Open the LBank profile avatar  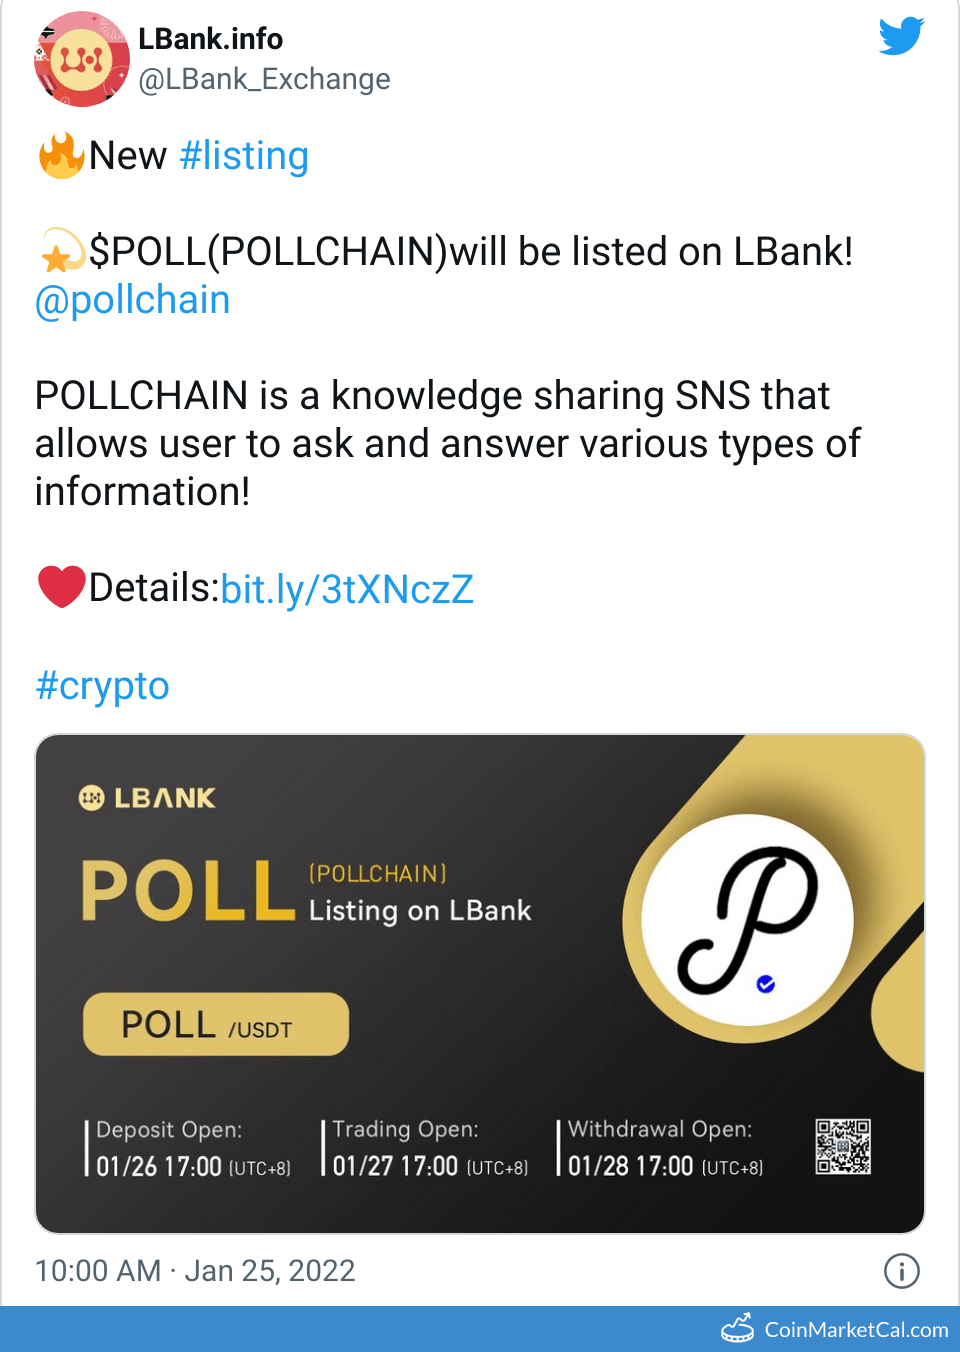[82, 59]
